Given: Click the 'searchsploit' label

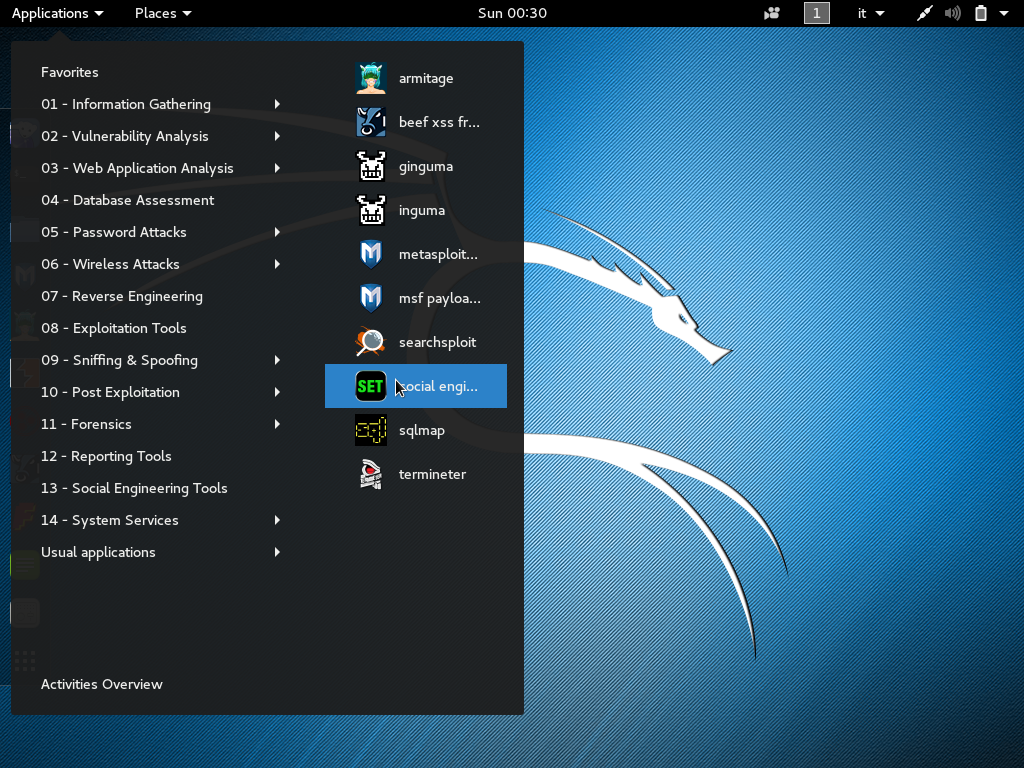Looking at the screenshot, I should (438, 342).
